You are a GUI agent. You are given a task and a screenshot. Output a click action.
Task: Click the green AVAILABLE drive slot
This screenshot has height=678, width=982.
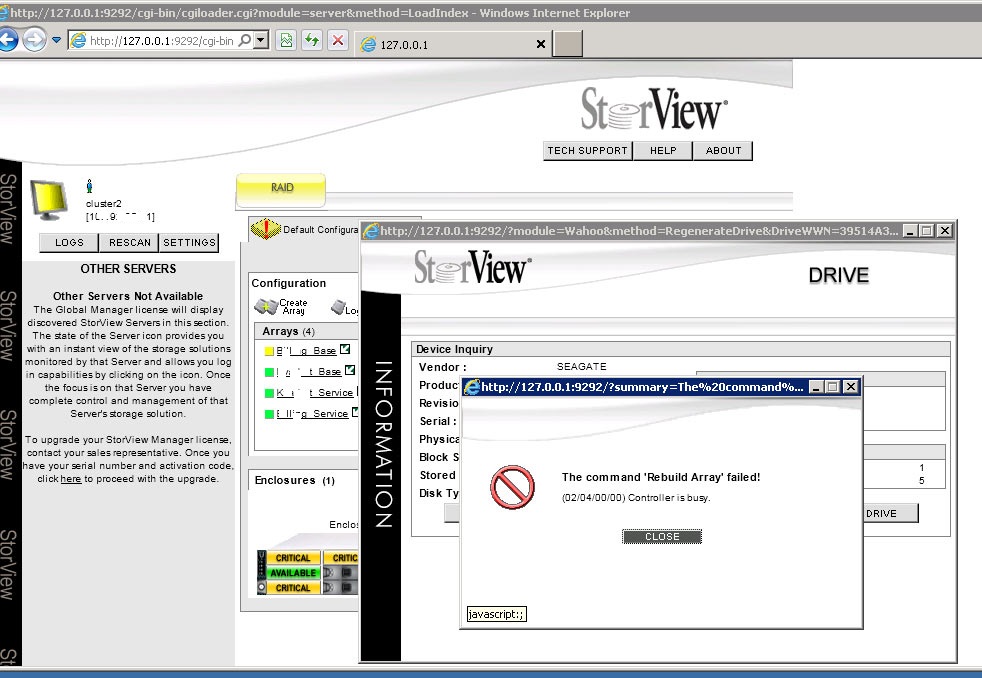point(292,573)
